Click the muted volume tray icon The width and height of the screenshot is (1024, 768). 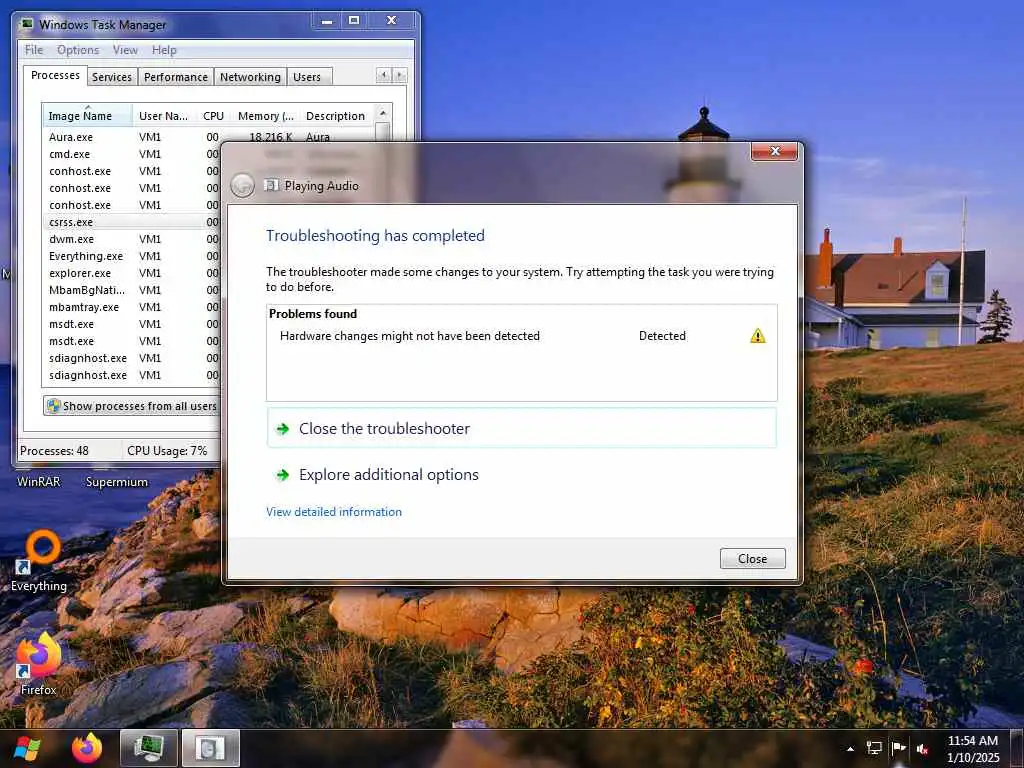(923, 749)
